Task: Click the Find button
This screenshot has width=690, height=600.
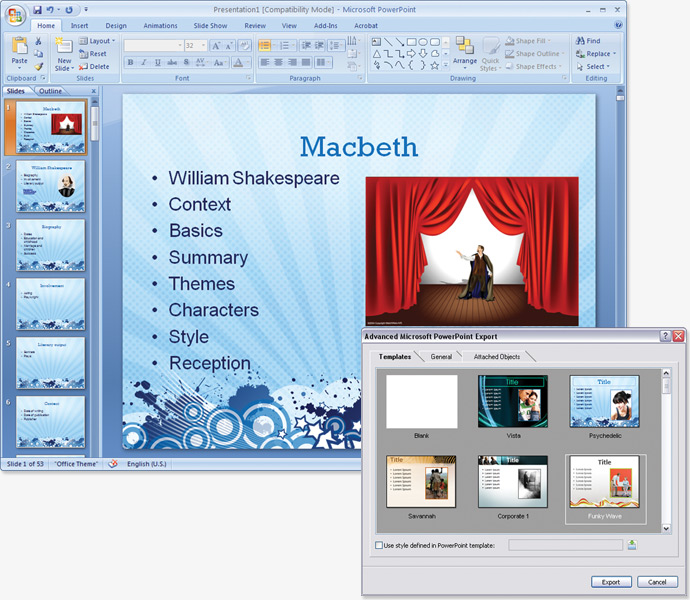Action: coord(588,40)
